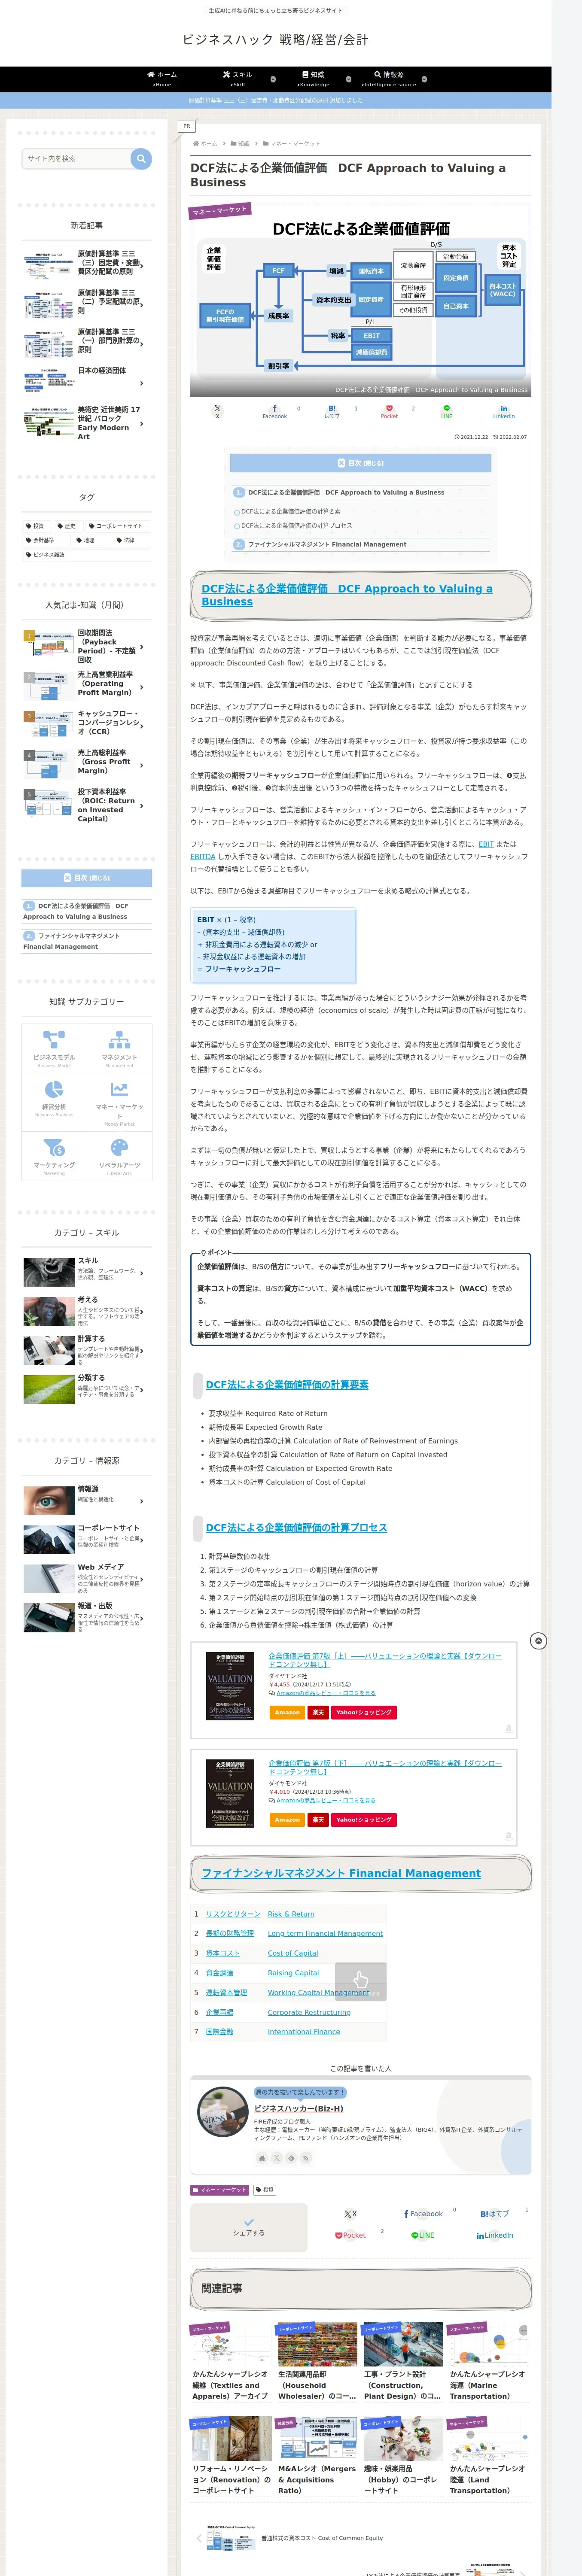Image resolution: width=582 pixels, height=2576 pixels.
Task: Click author home icon under ビジネスハッカー profile
Action: coord(262,2158)
